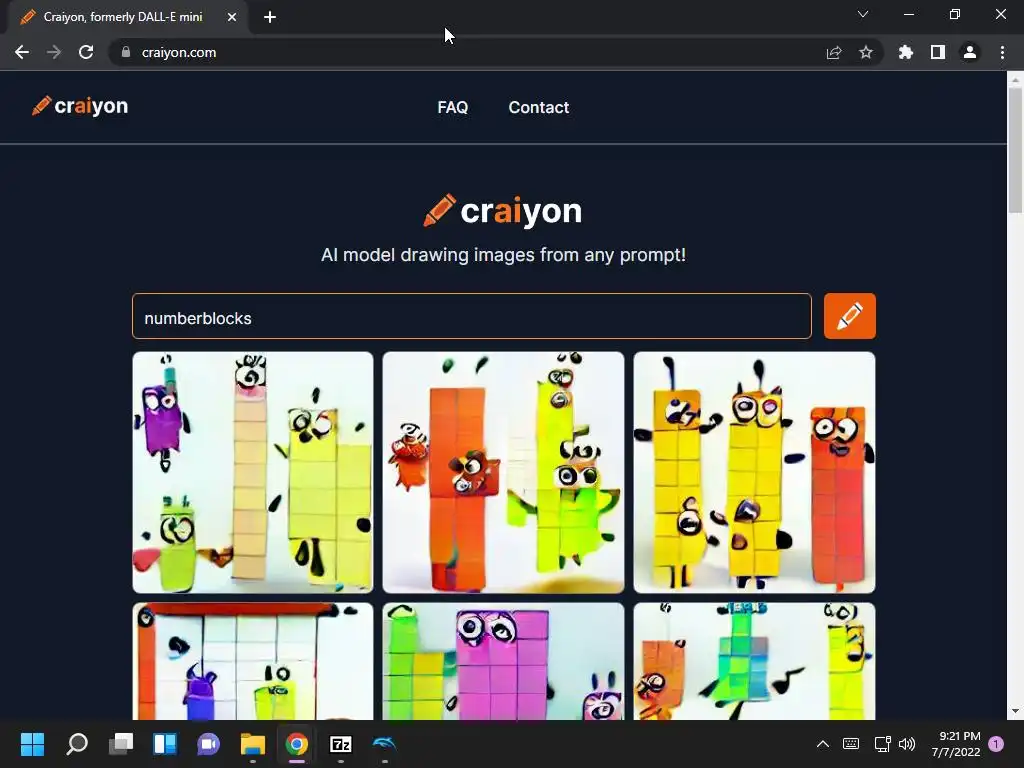Open Windows taskbar search

[77, 744]
